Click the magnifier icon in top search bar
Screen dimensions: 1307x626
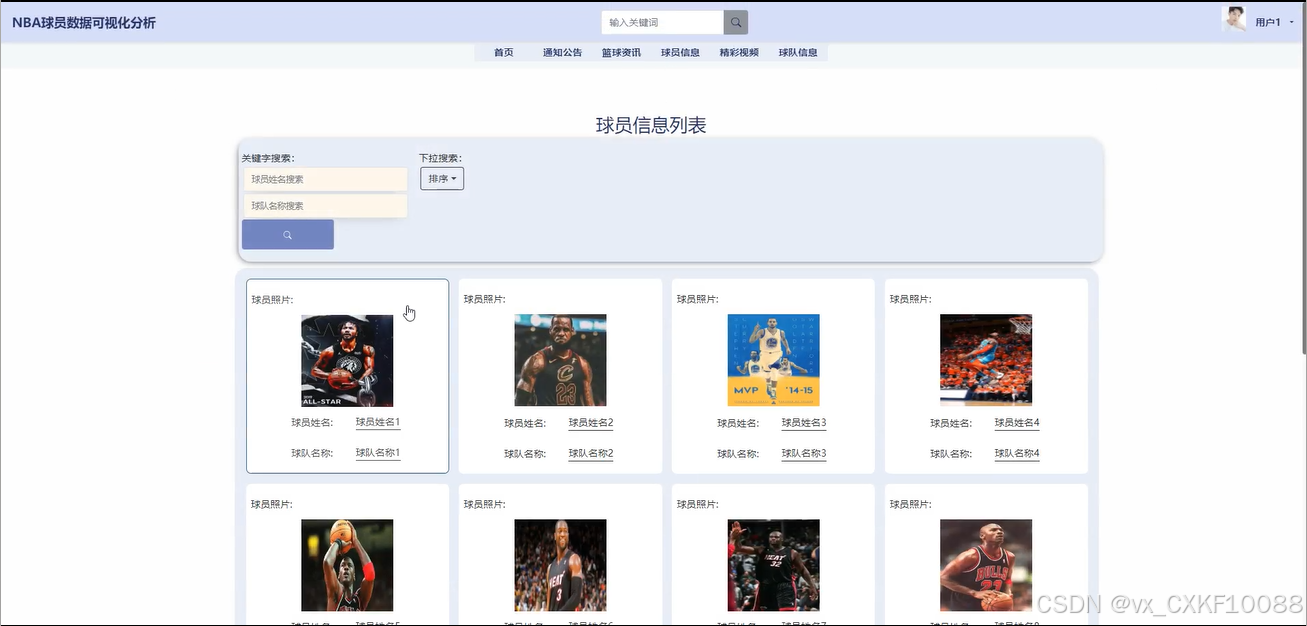coord(736,22)
